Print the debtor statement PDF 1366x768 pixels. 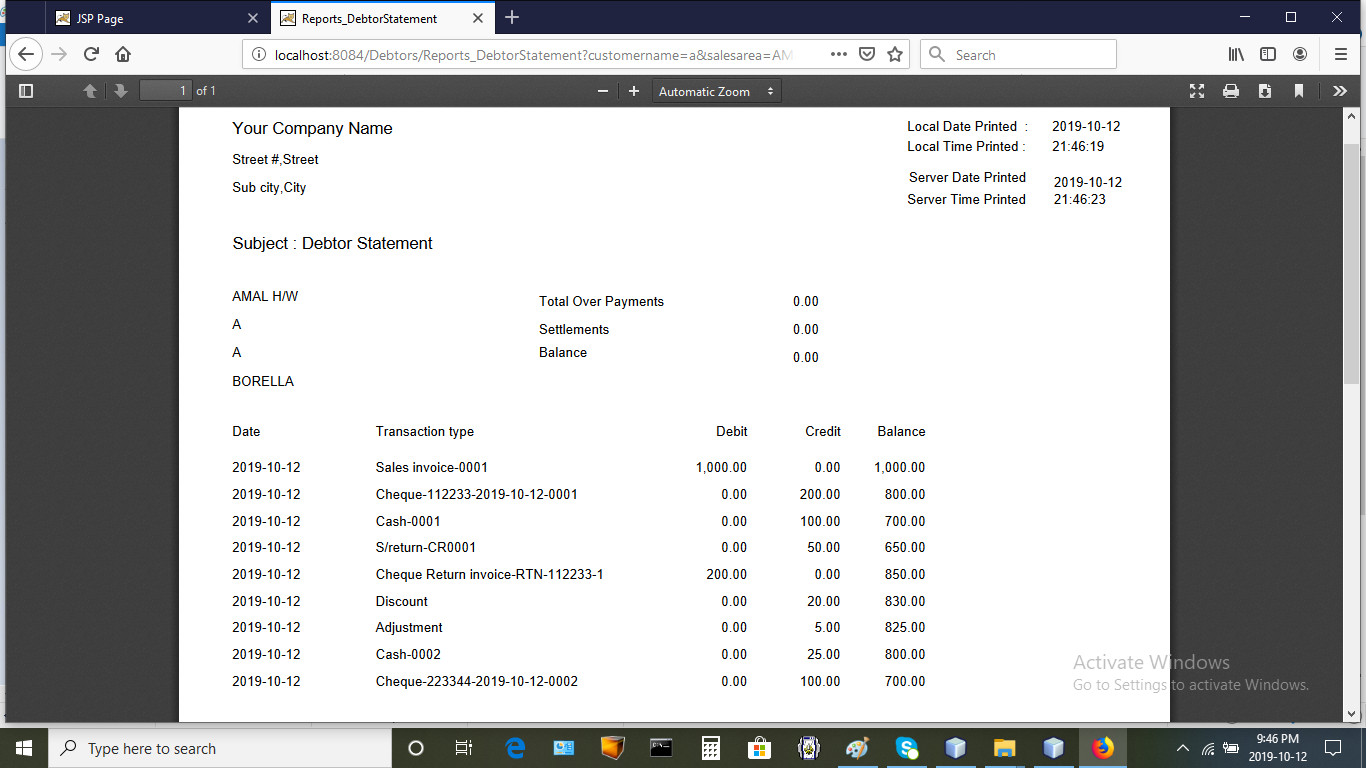1231,91
